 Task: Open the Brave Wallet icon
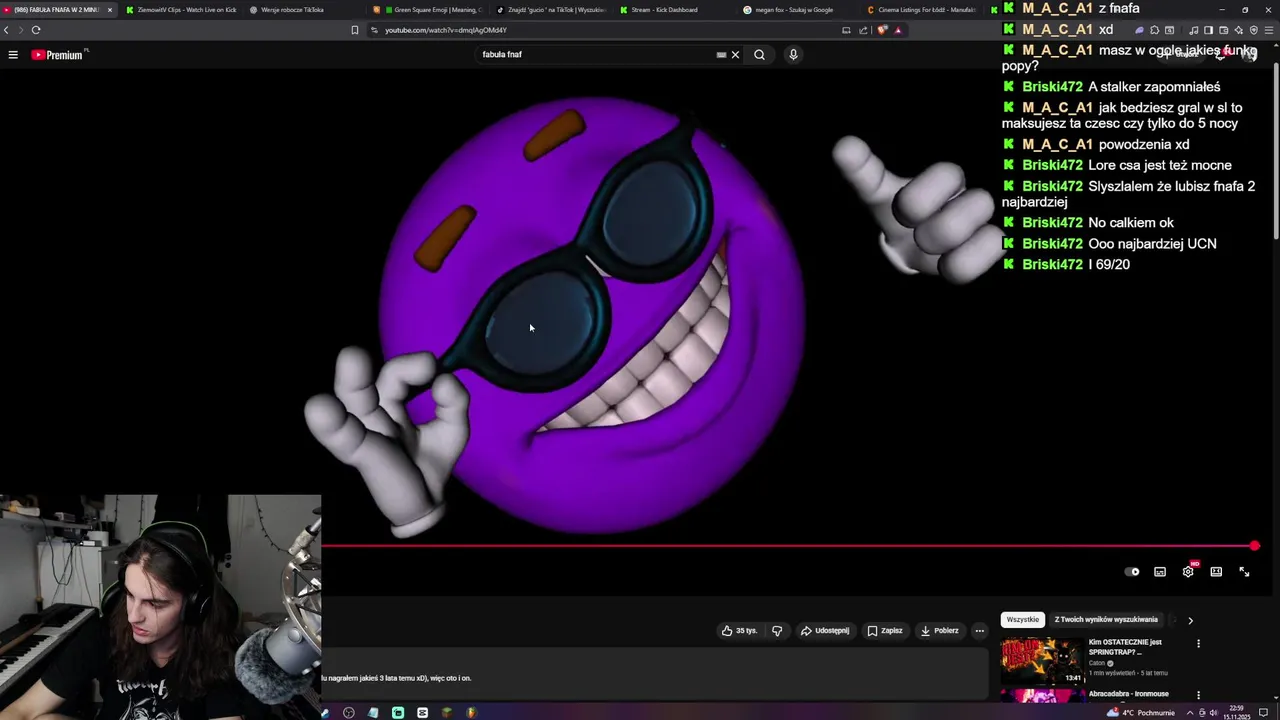[x=1223, y=30]
